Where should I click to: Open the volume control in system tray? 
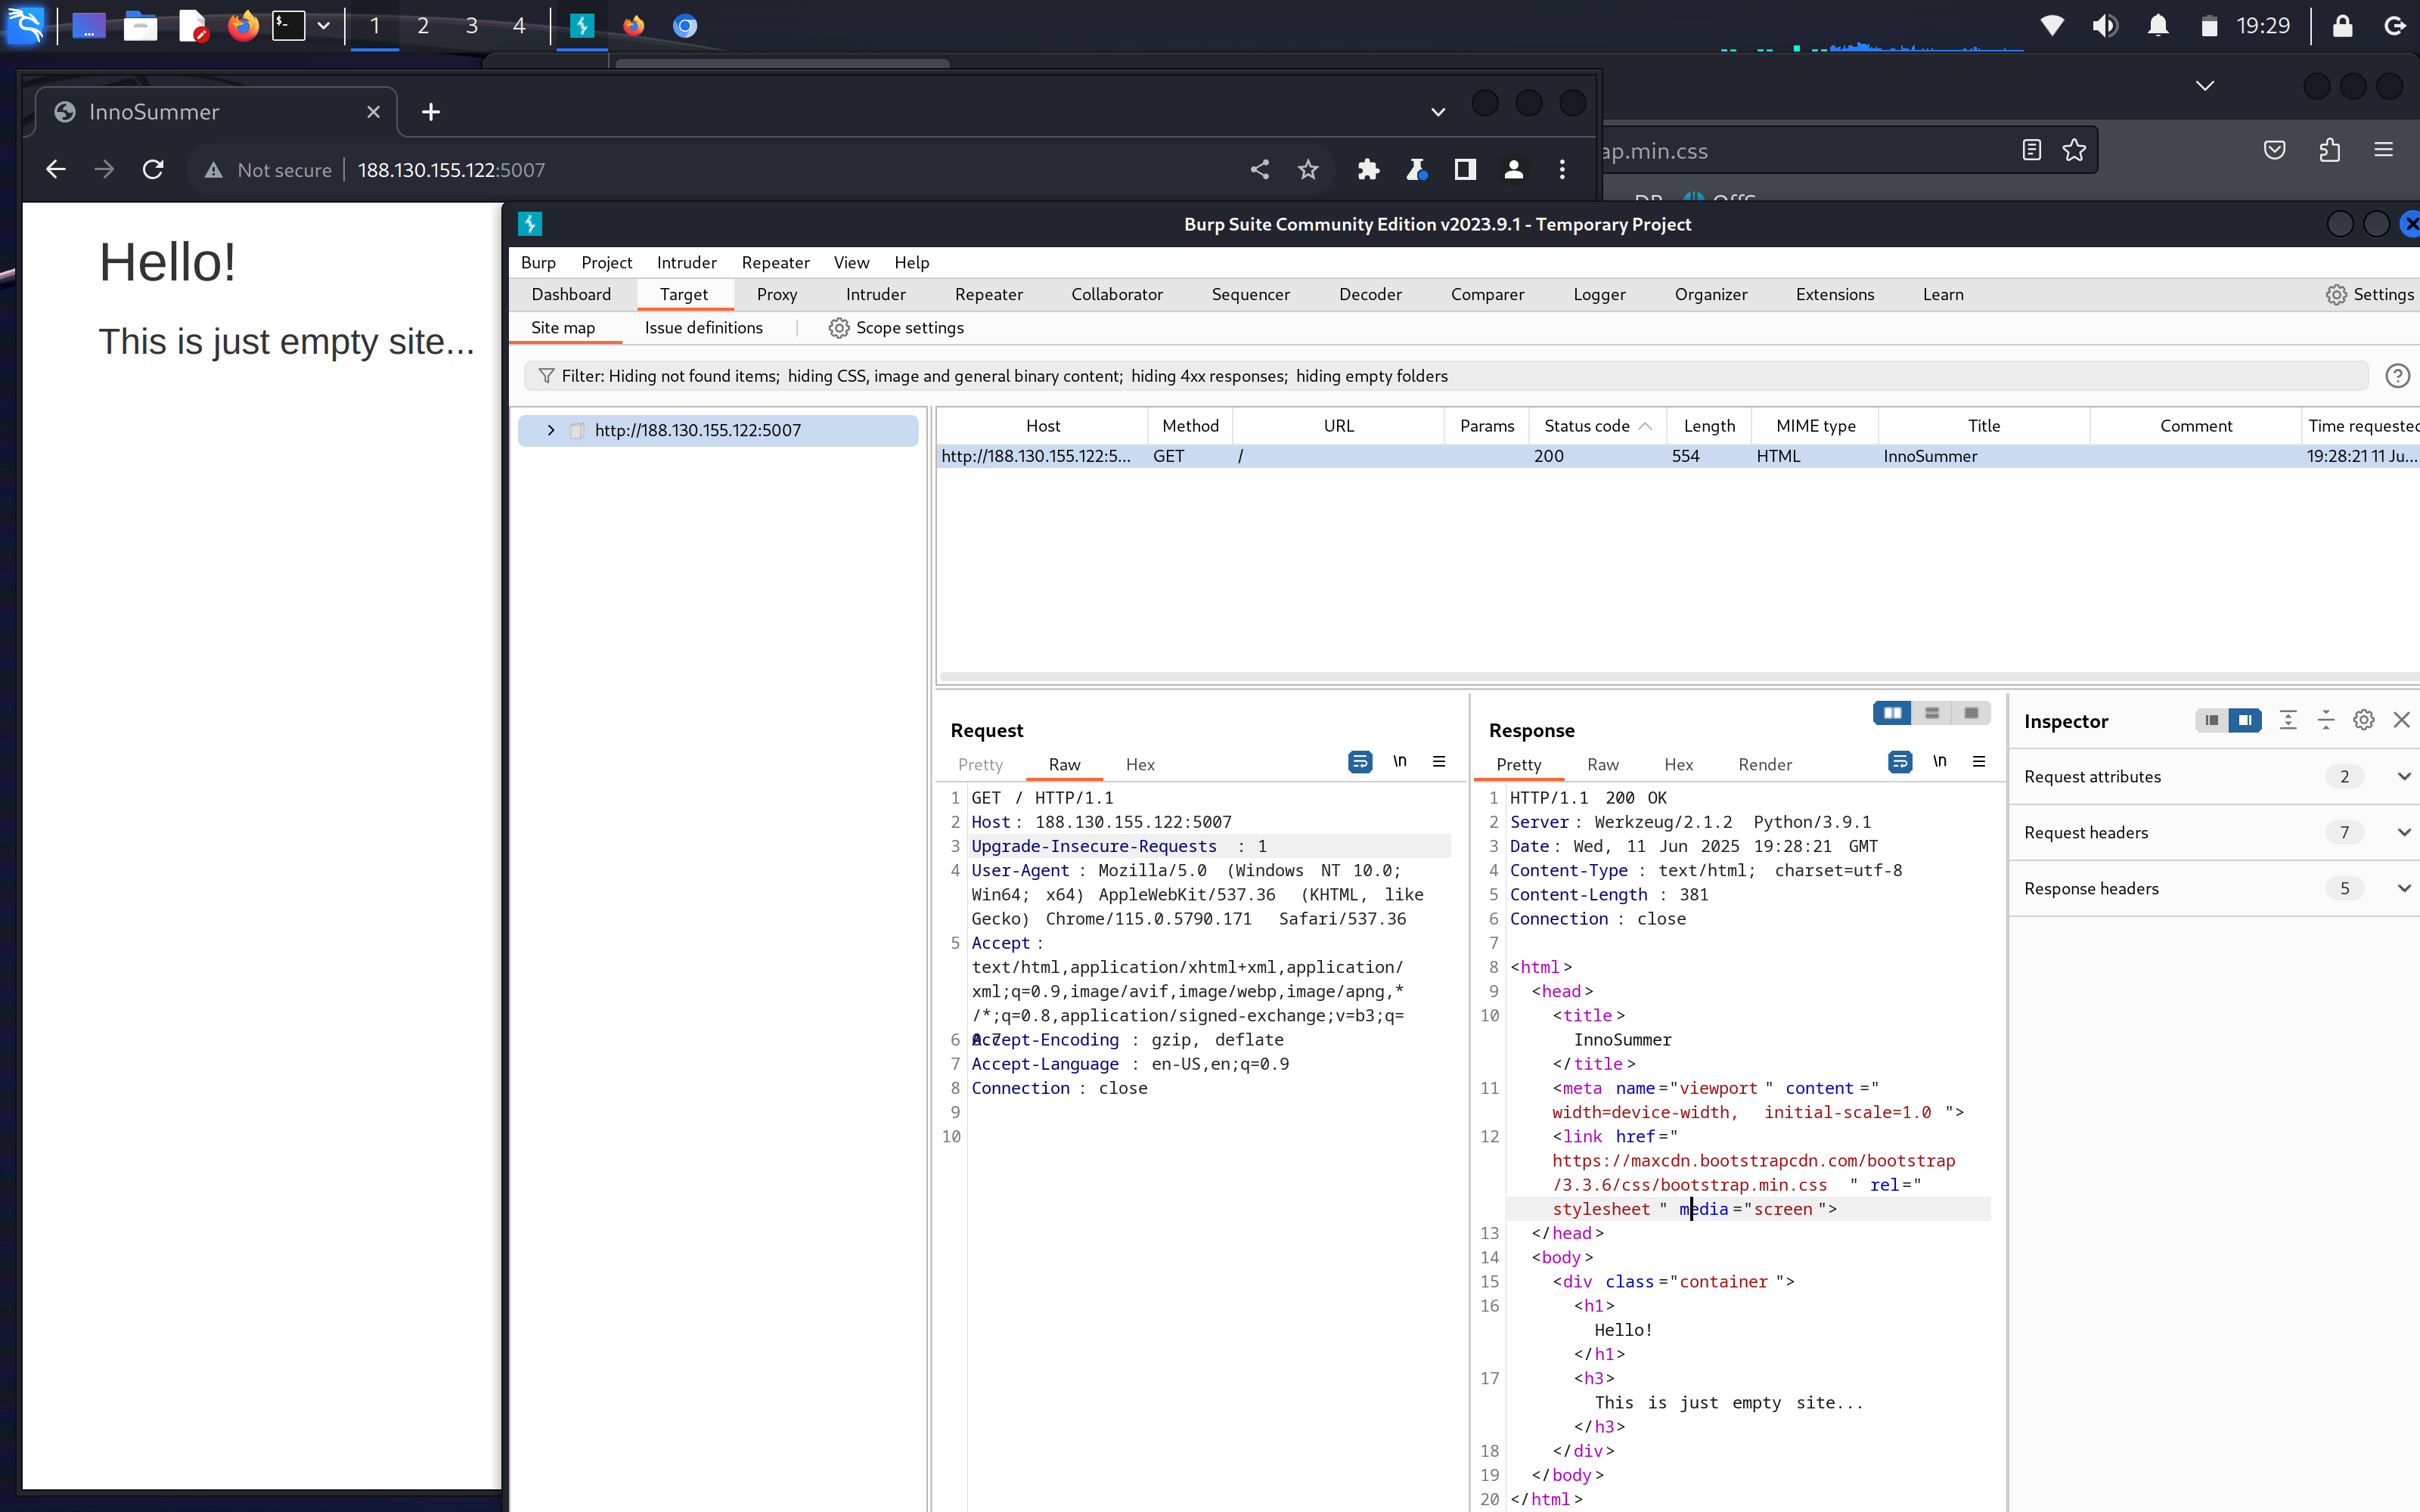(2104, 25)
